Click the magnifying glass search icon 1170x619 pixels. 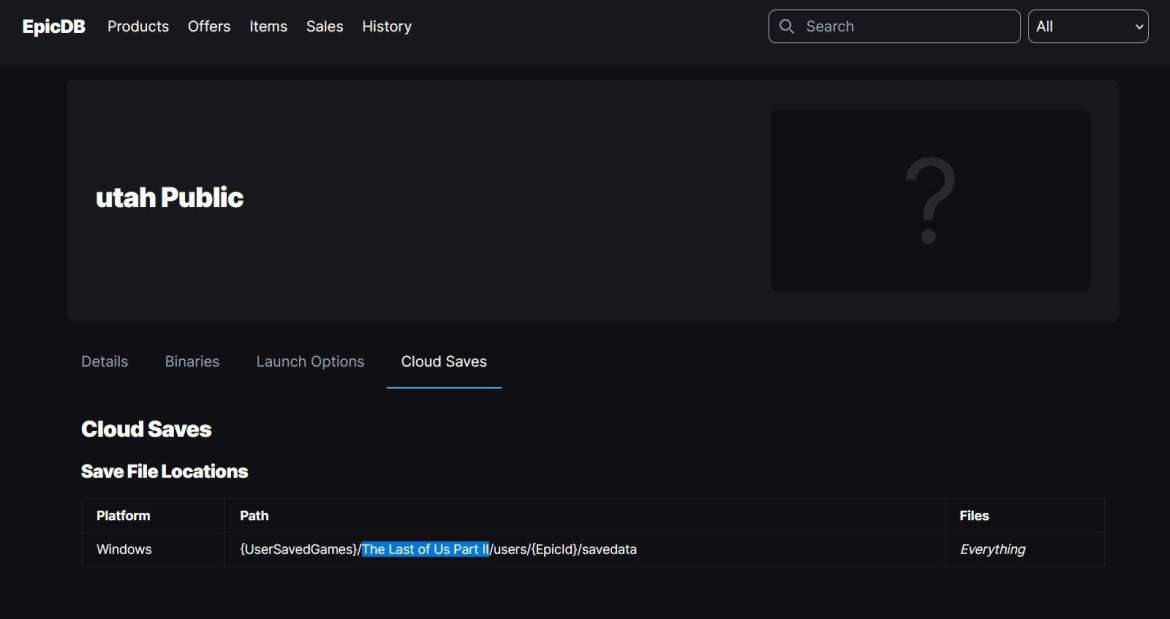[787, 26]
